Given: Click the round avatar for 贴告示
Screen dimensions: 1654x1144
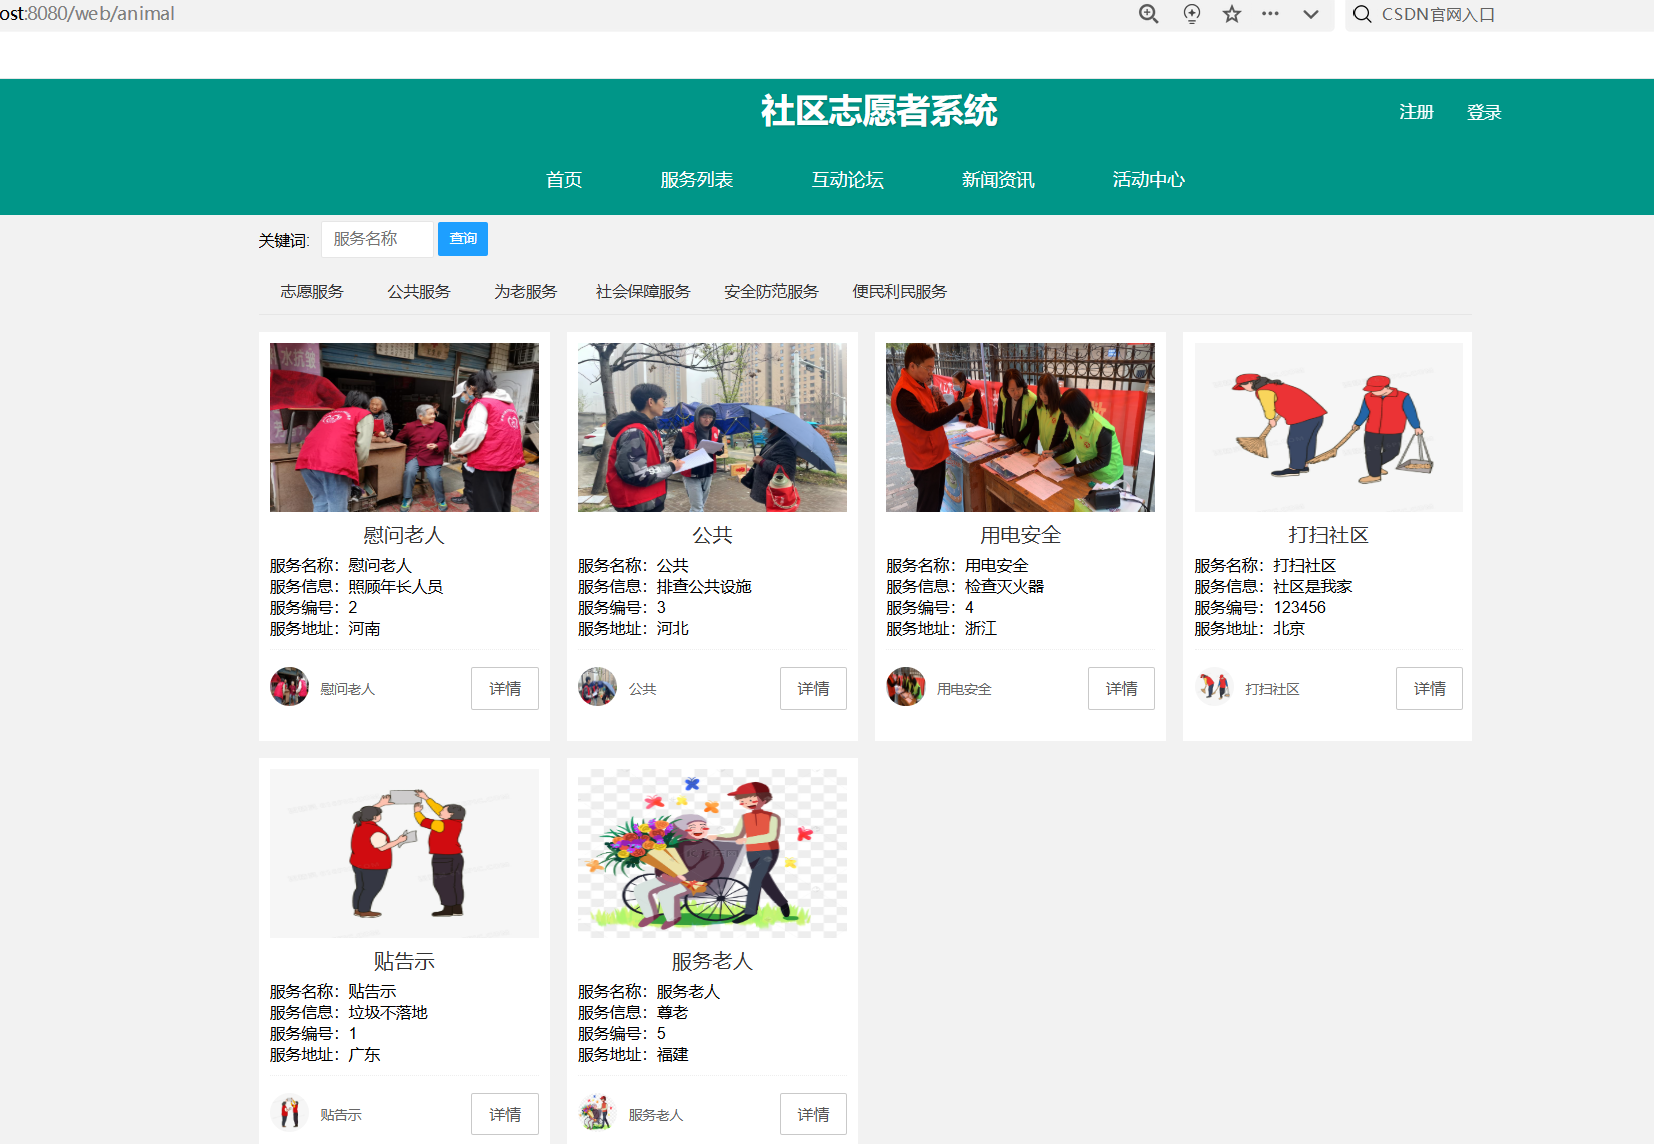Looking at the screenshot, I should 289,1113.
